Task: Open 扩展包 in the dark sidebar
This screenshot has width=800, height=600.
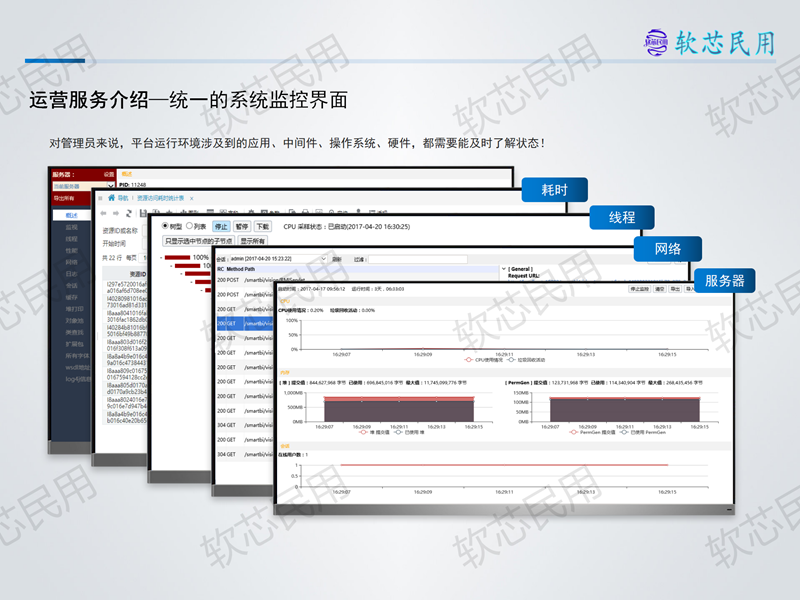Action: pos(74,344)
